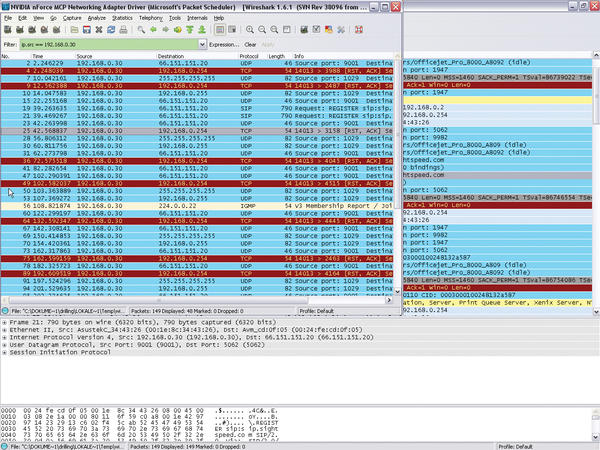Save the capture file icon
The width and height of the screenshot is (600, 450).
87,29
